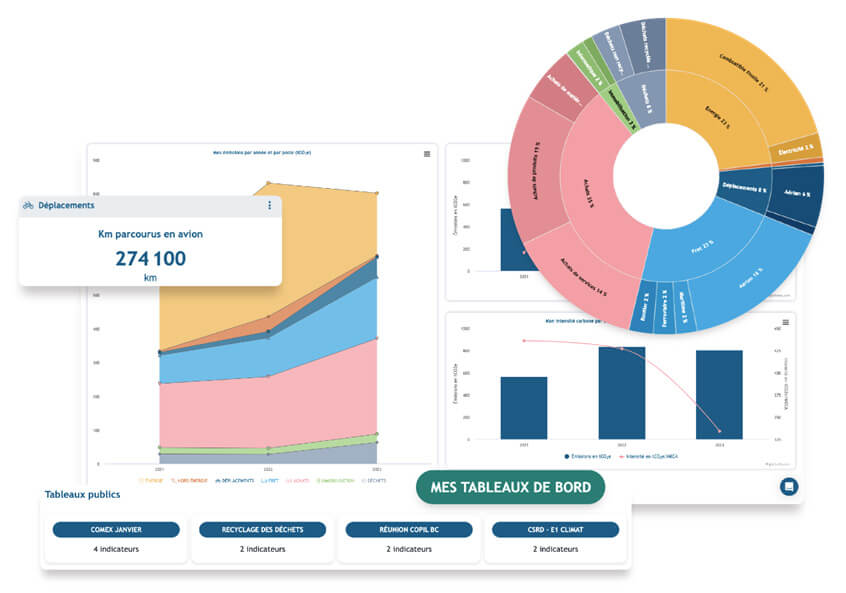Select the Achats de produits segment
Viewport: 846px width, 593px height.
click(536, 171)
